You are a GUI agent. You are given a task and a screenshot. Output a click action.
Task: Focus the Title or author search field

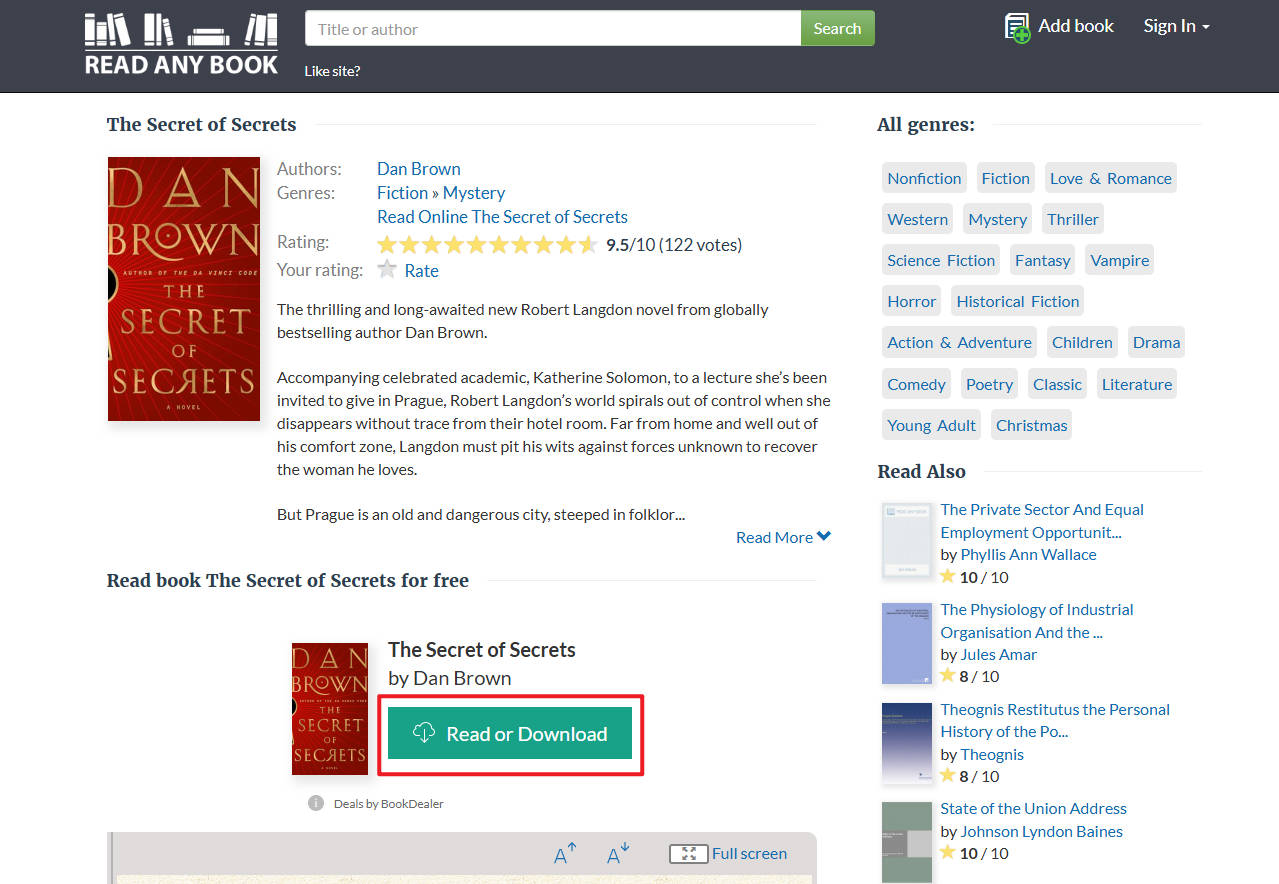pos(553,28)
